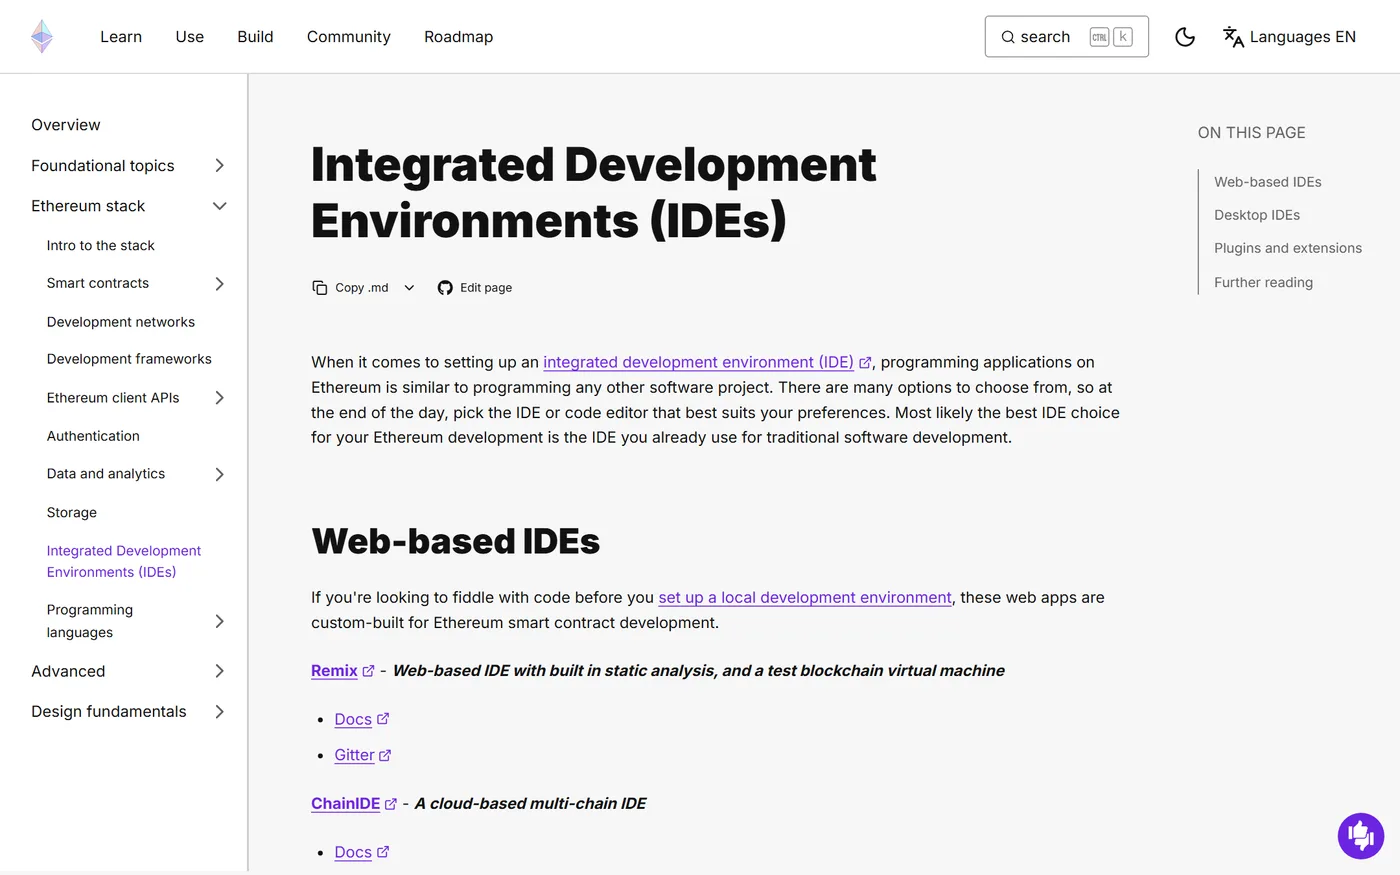Image resolution: width=1400 pixels, height=875 pixels.
Task: Open the Docs link under ChainIDE
Action: tap(353, 853)
